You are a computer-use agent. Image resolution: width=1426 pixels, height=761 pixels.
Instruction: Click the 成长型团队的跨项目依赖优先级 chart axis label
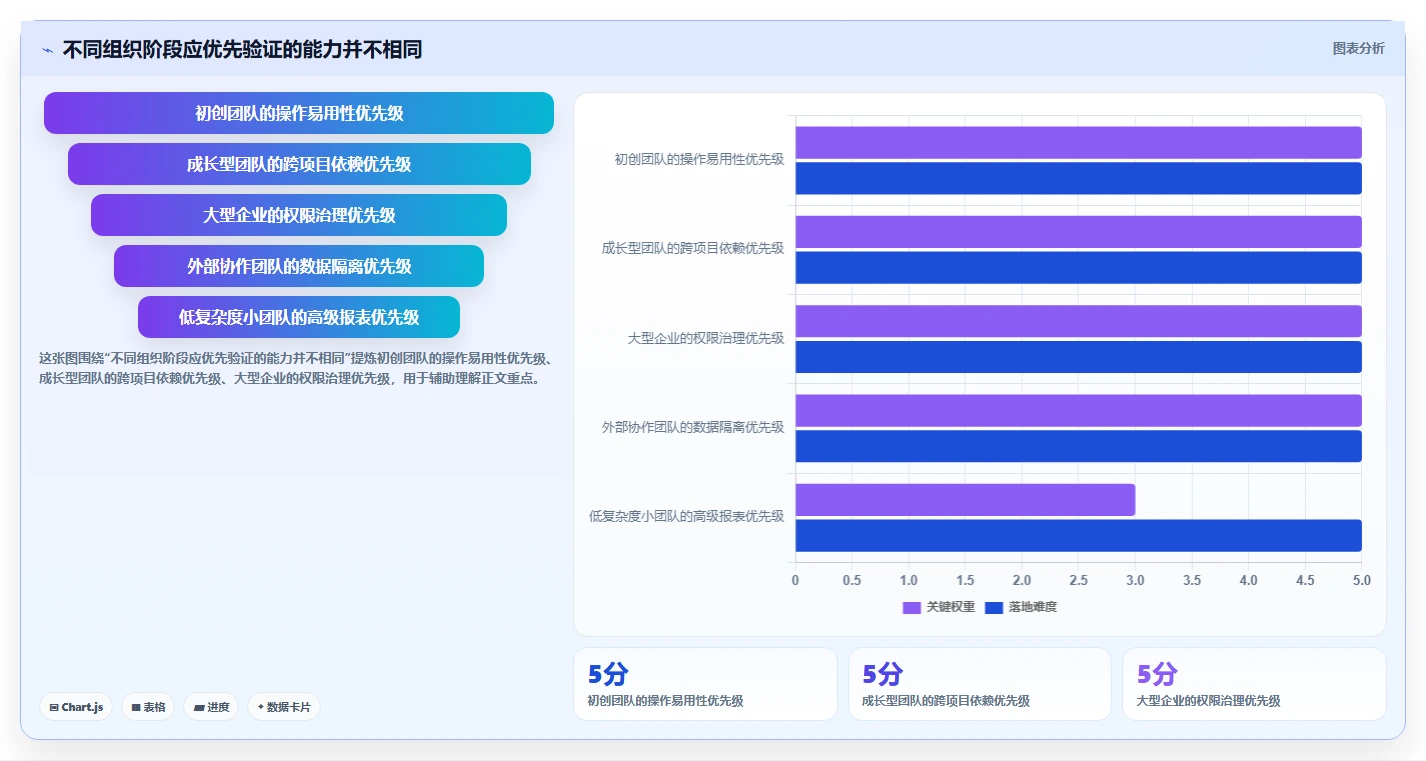click(x=693, y=248)
